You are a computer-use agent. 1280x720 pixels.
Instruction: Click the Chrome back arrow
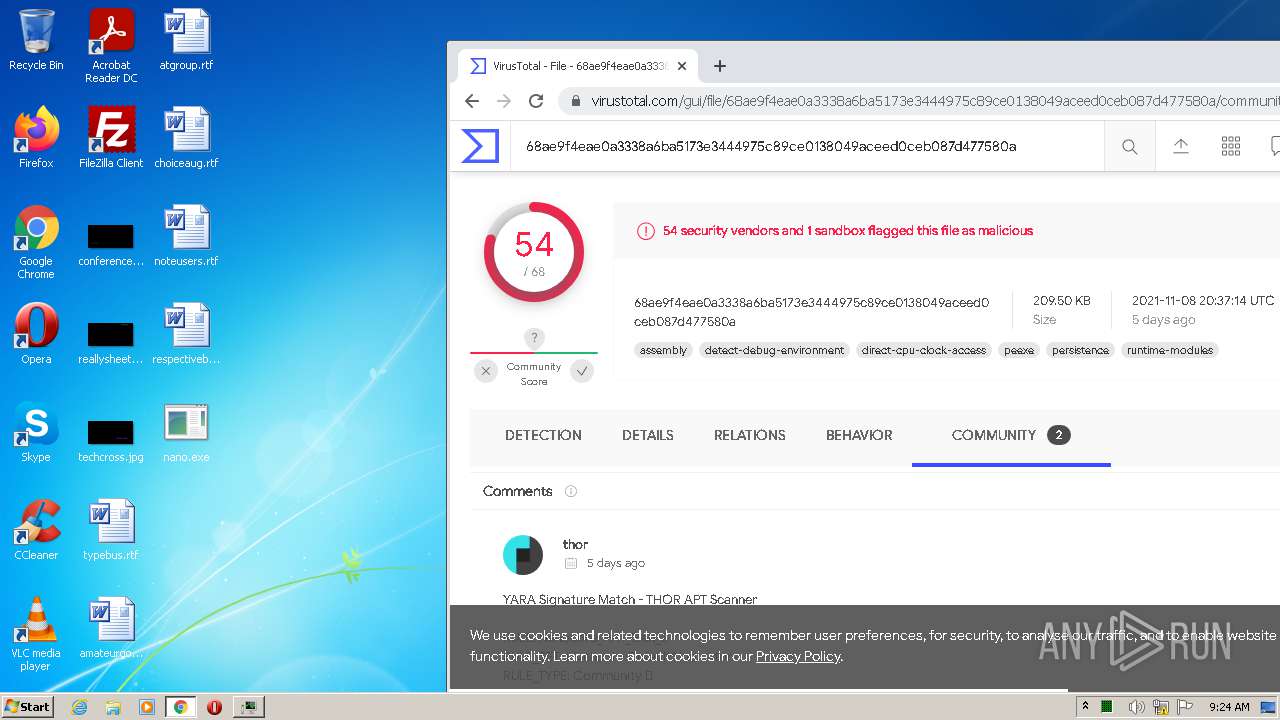(472, 101)
